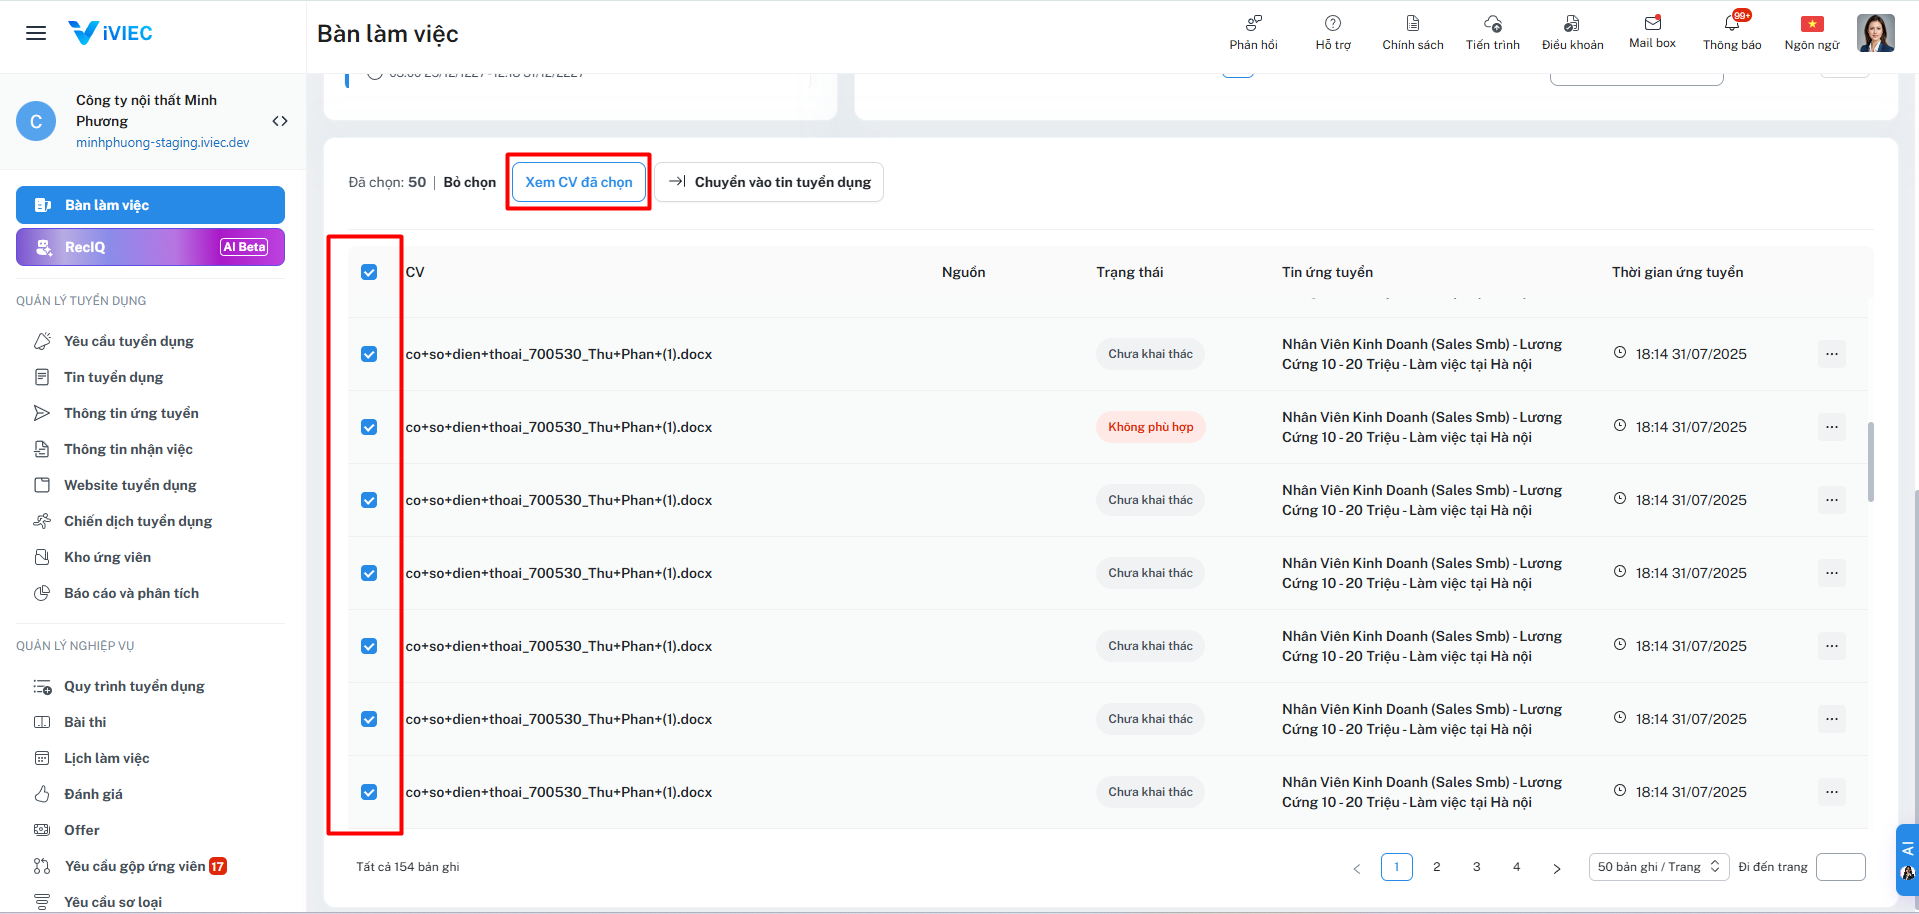Viewport: 1919px width, 914px height.
Task: Open the Chính sách policy icon
Action: tap(1412, 24)
